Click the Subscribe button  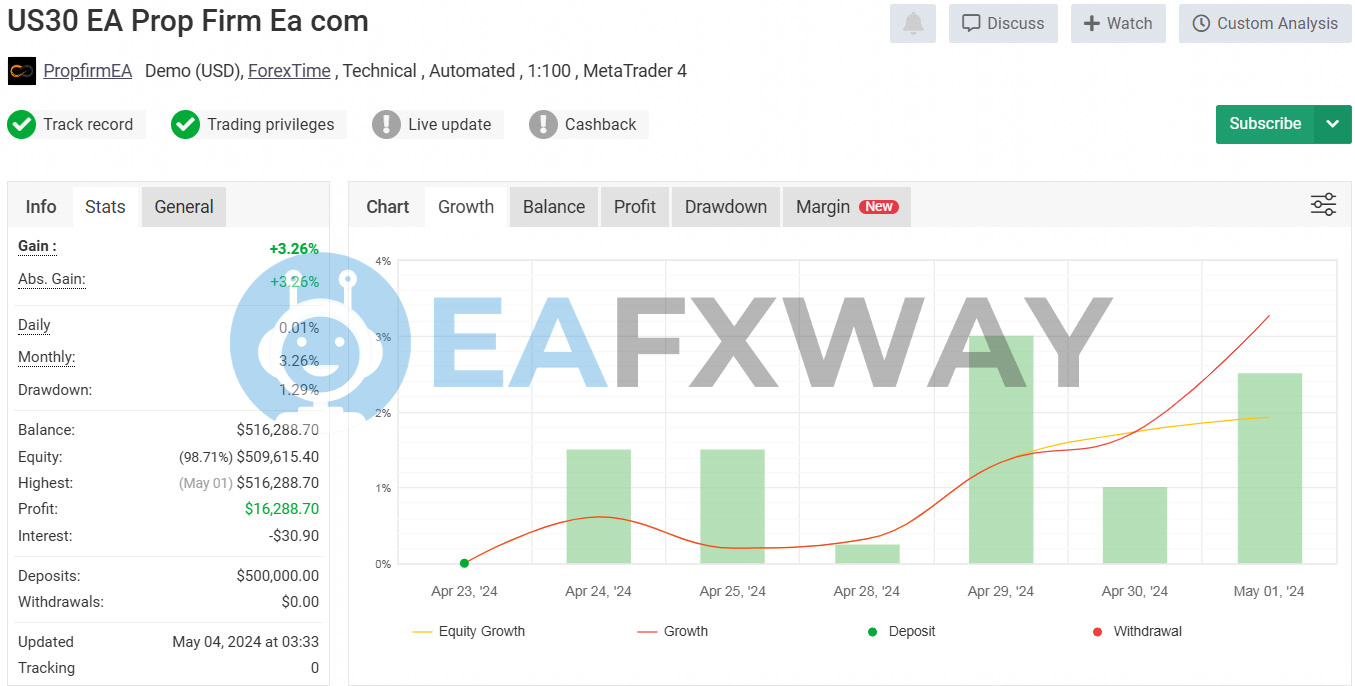click(x=1265, y=124)
